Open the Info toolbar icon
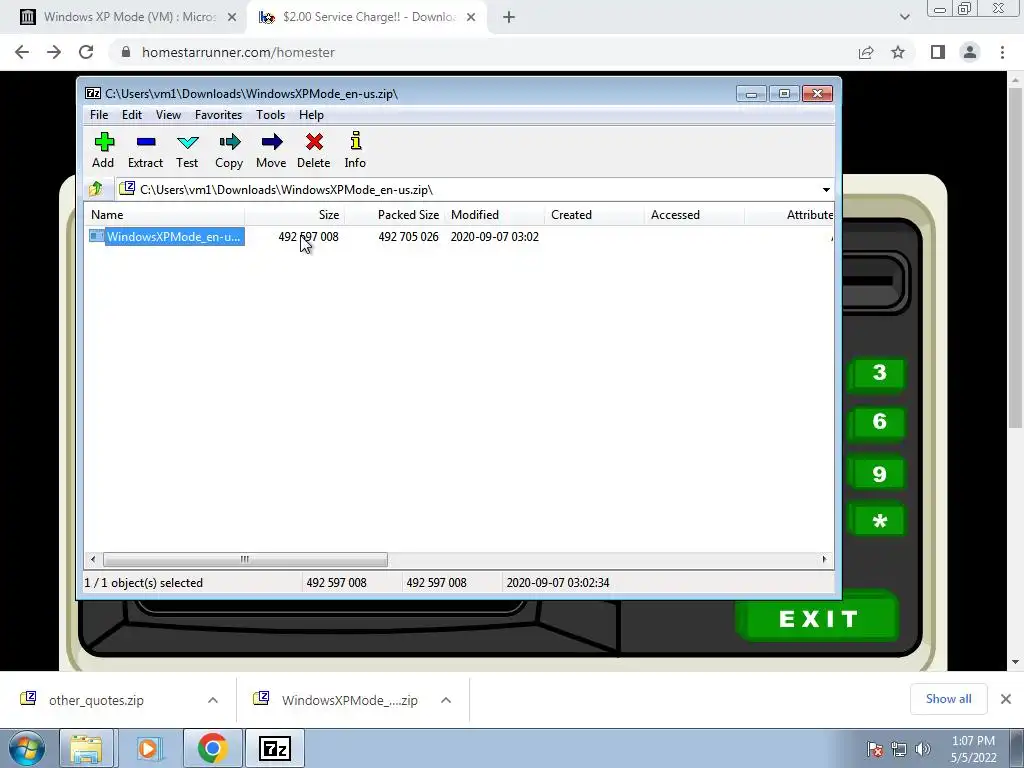 [355, 141]
